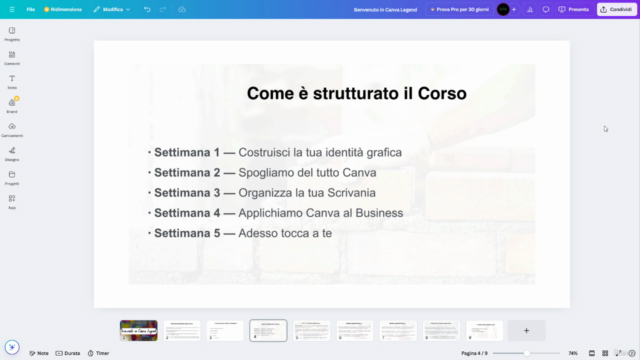The width and height of the screenshot is (640, 360).
Task: Start the Prova Pro per 30 giorni trial
Action: coord(460,9)
